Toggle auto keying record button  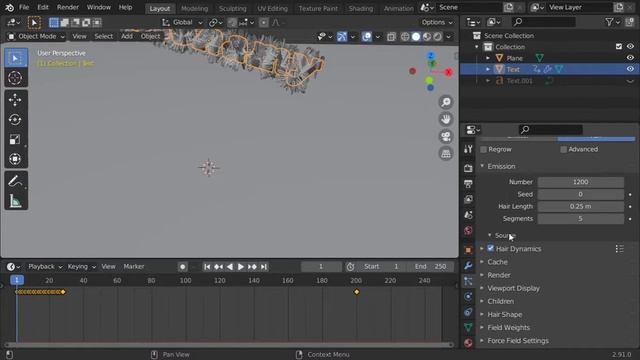182,267
